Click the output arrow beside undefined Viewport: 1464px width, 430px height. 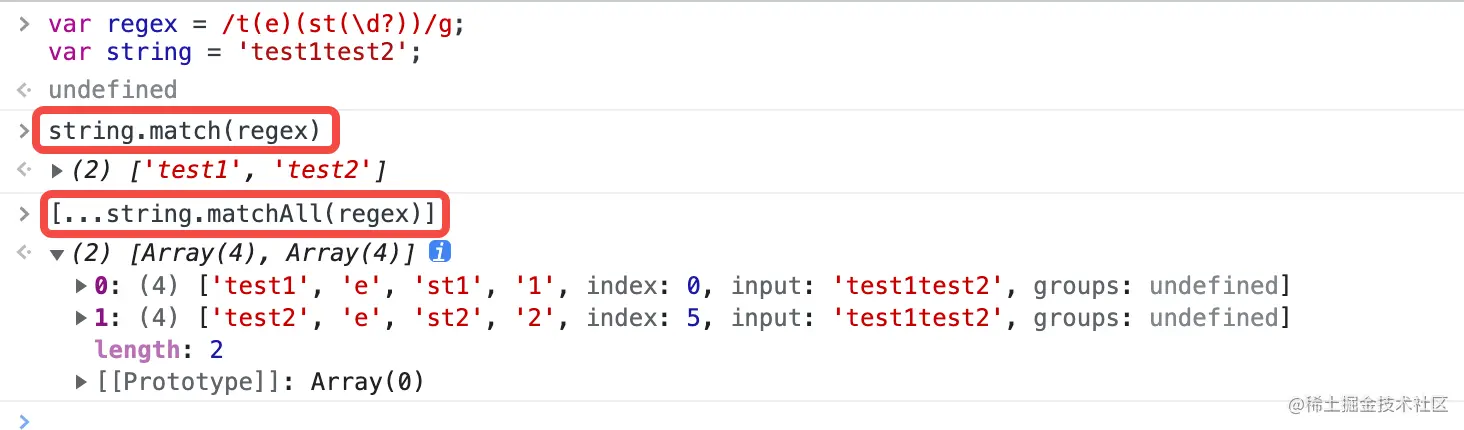tap(24, 90)
